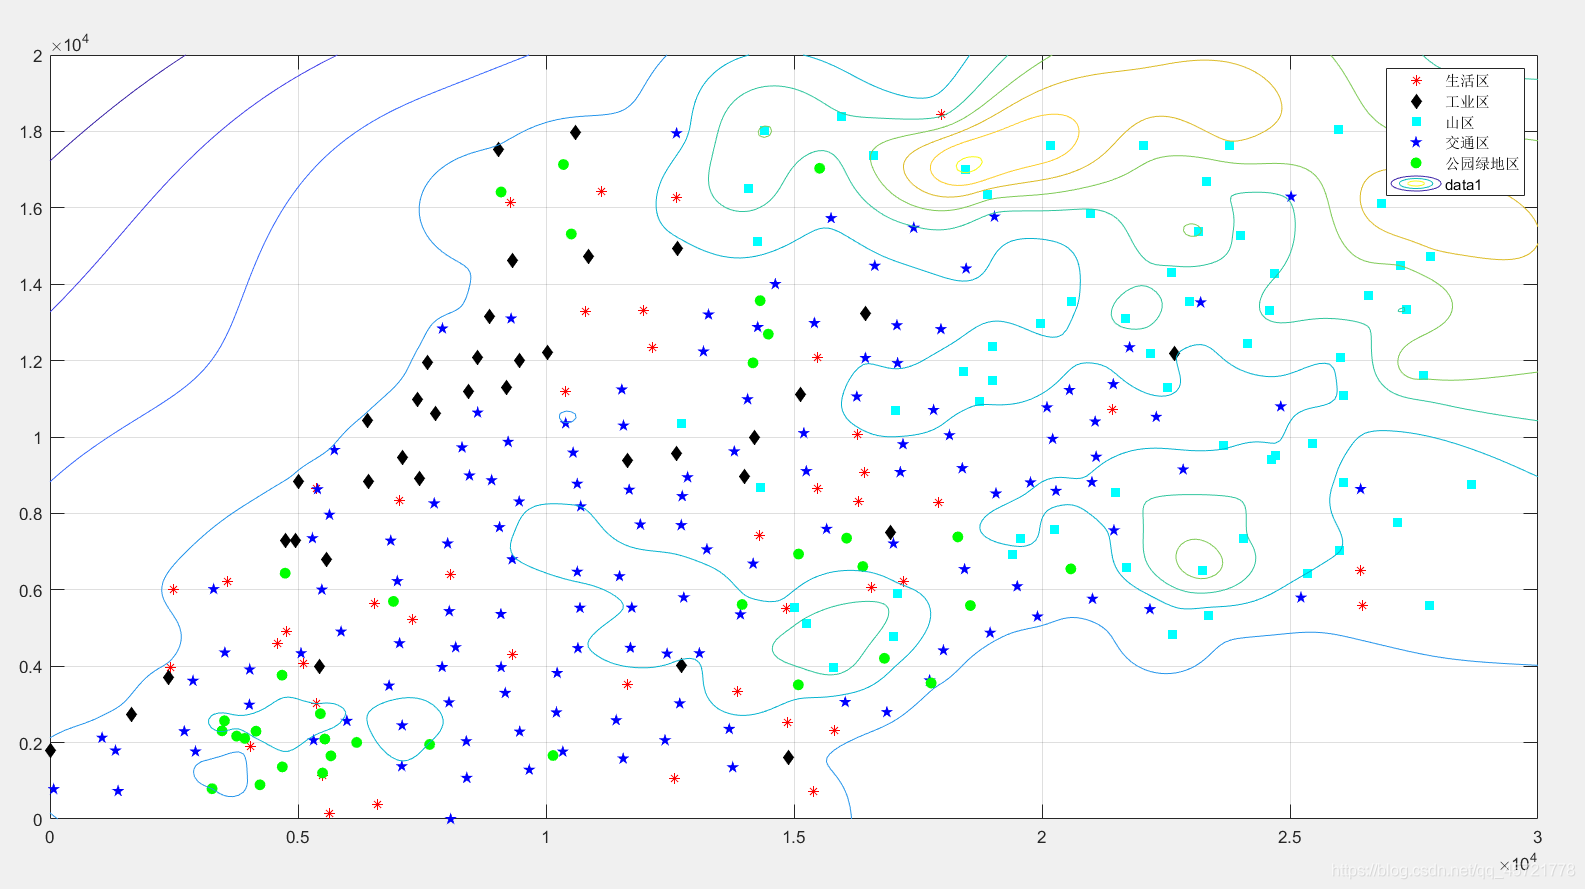Select the 生活区 legend label
The height and width of the screenshot is (889, 1585).
tap(1467, 81)
